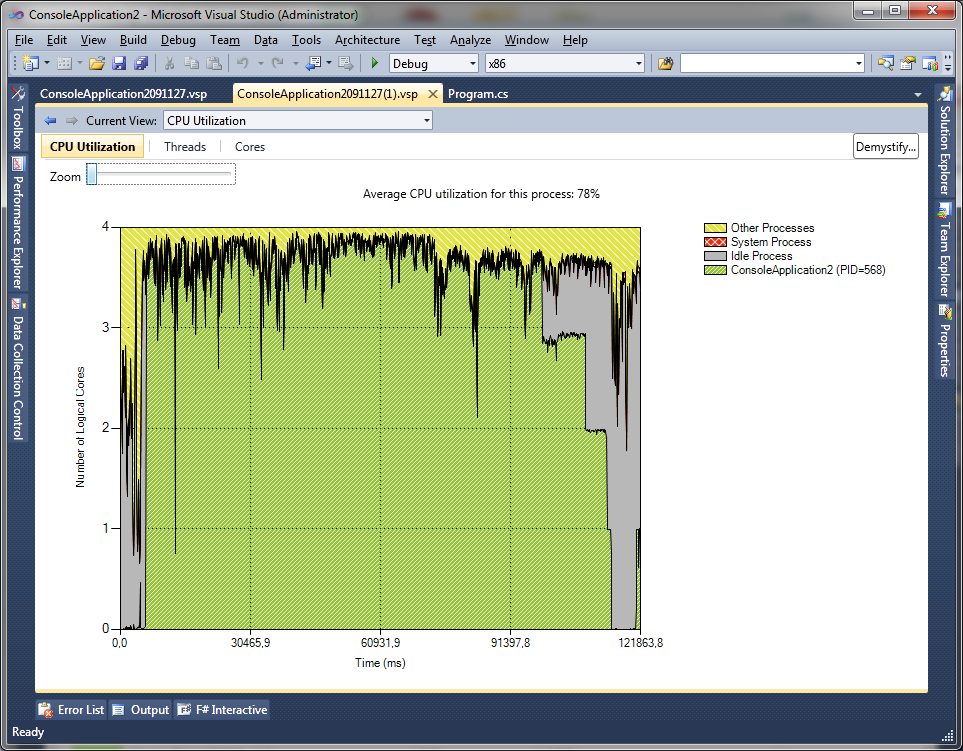Expand the toolbar options overflow arrow
Screen dimensions: 963x751
[x=948, y=63]
